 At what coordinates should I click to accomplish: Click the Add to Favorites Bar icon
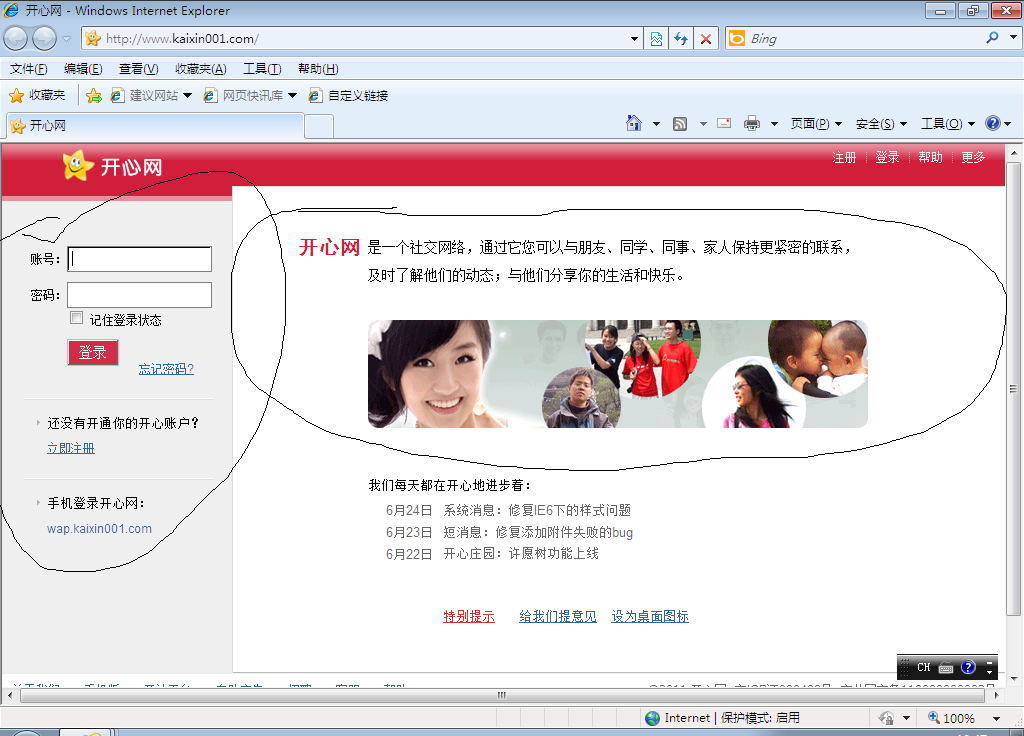(94, 96)
